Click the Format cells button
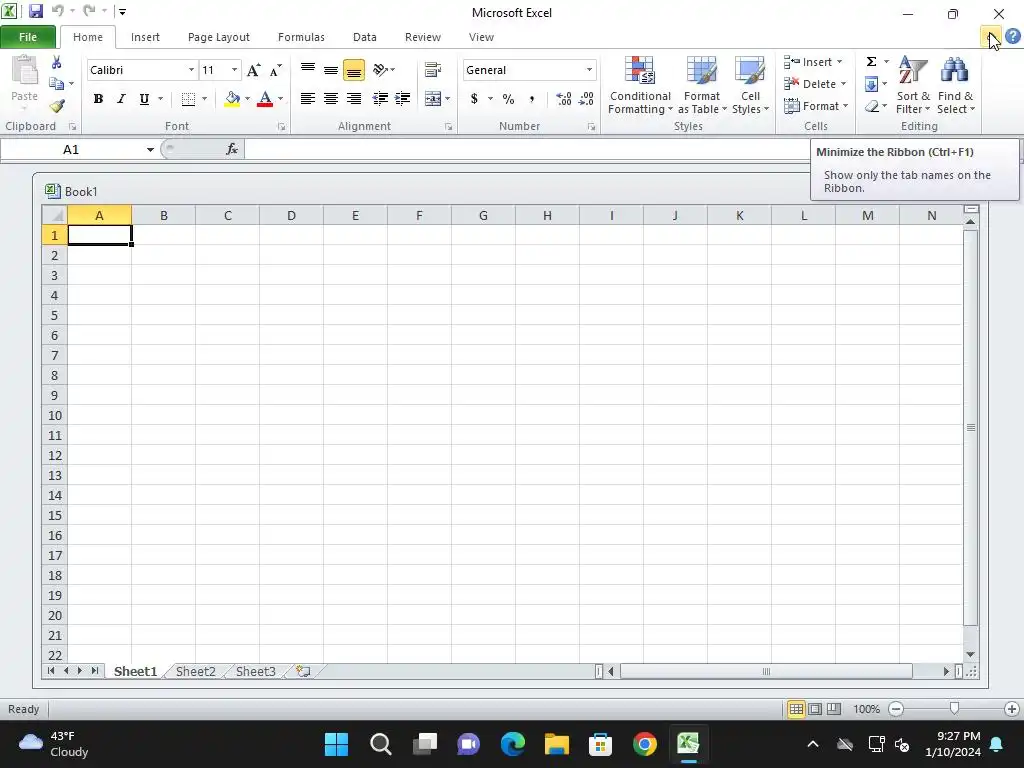Screen dimensions: 1024x768 pos(816,106)
